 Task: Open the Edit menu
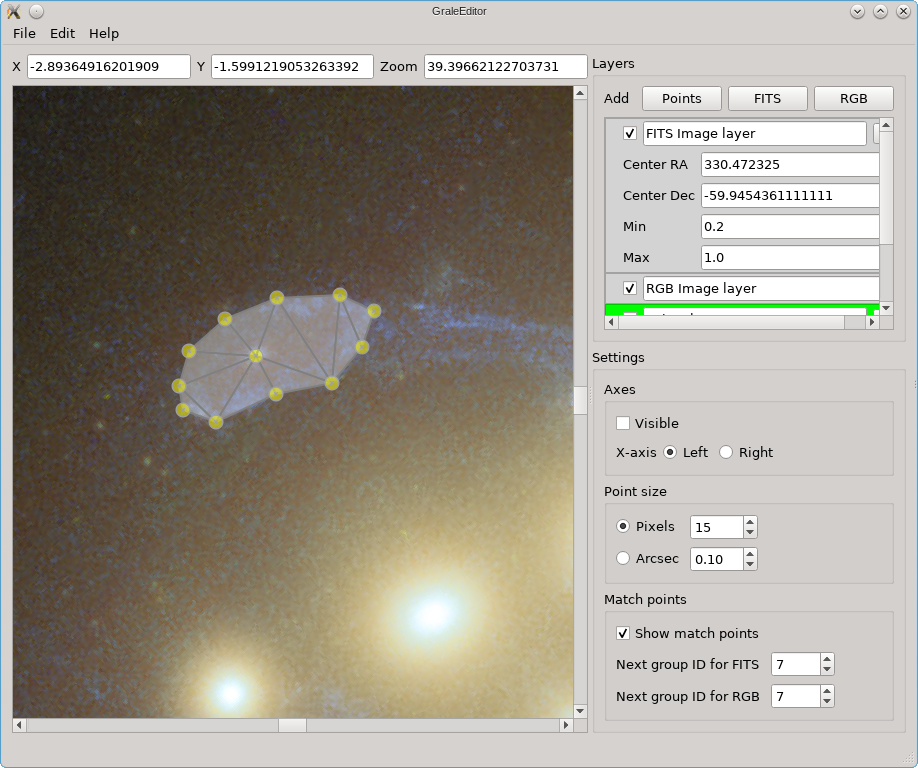tap(62, 33)
